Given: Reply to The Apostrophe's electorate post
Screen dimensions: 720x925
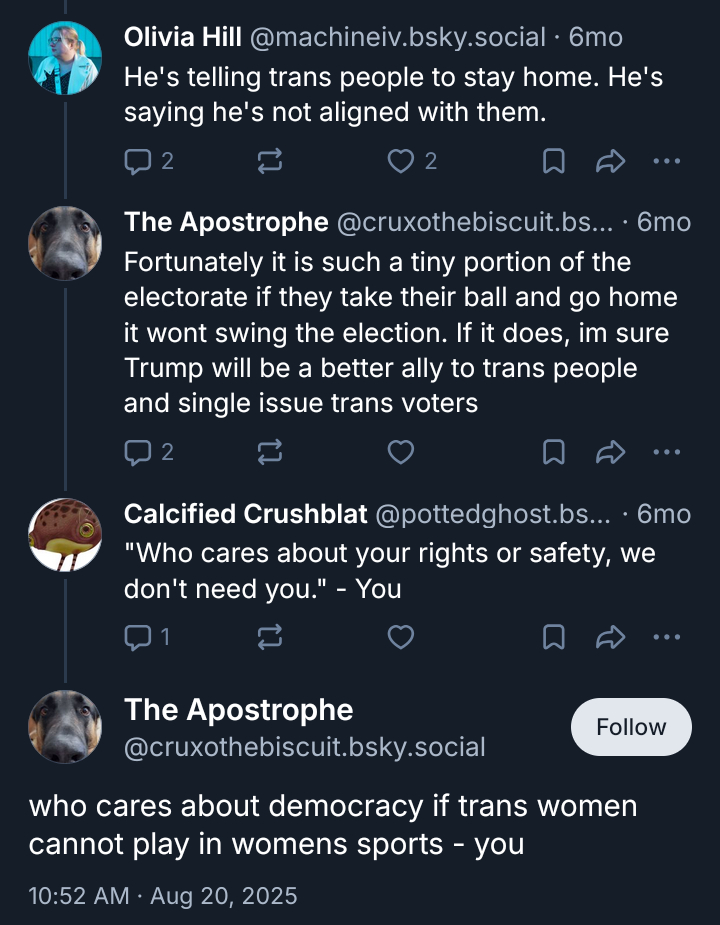Looking at the screenshot, I should 137,453.
